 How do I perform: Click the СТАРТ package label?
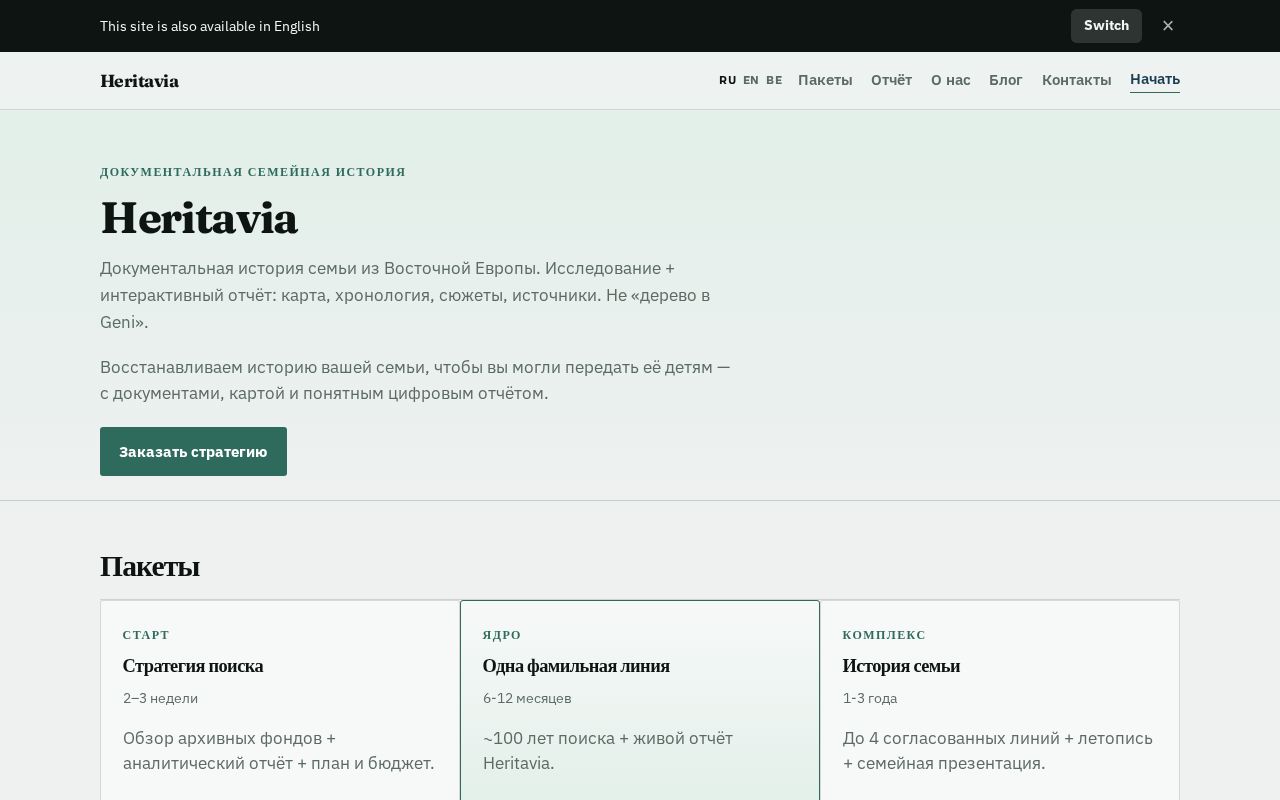point(146,635)
